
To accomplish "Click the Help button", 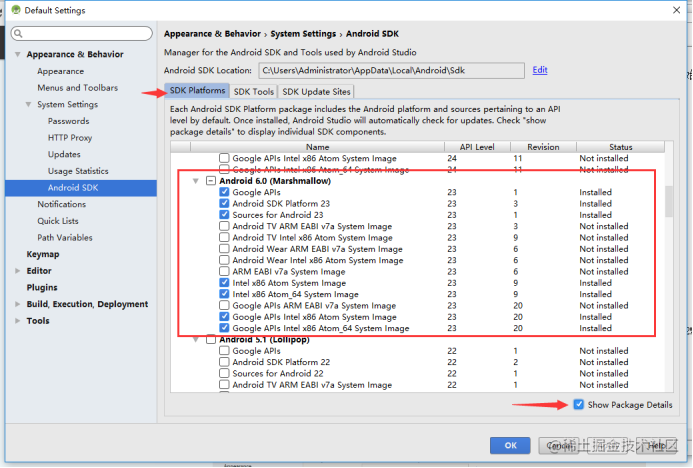I will [x=657, y=445].
